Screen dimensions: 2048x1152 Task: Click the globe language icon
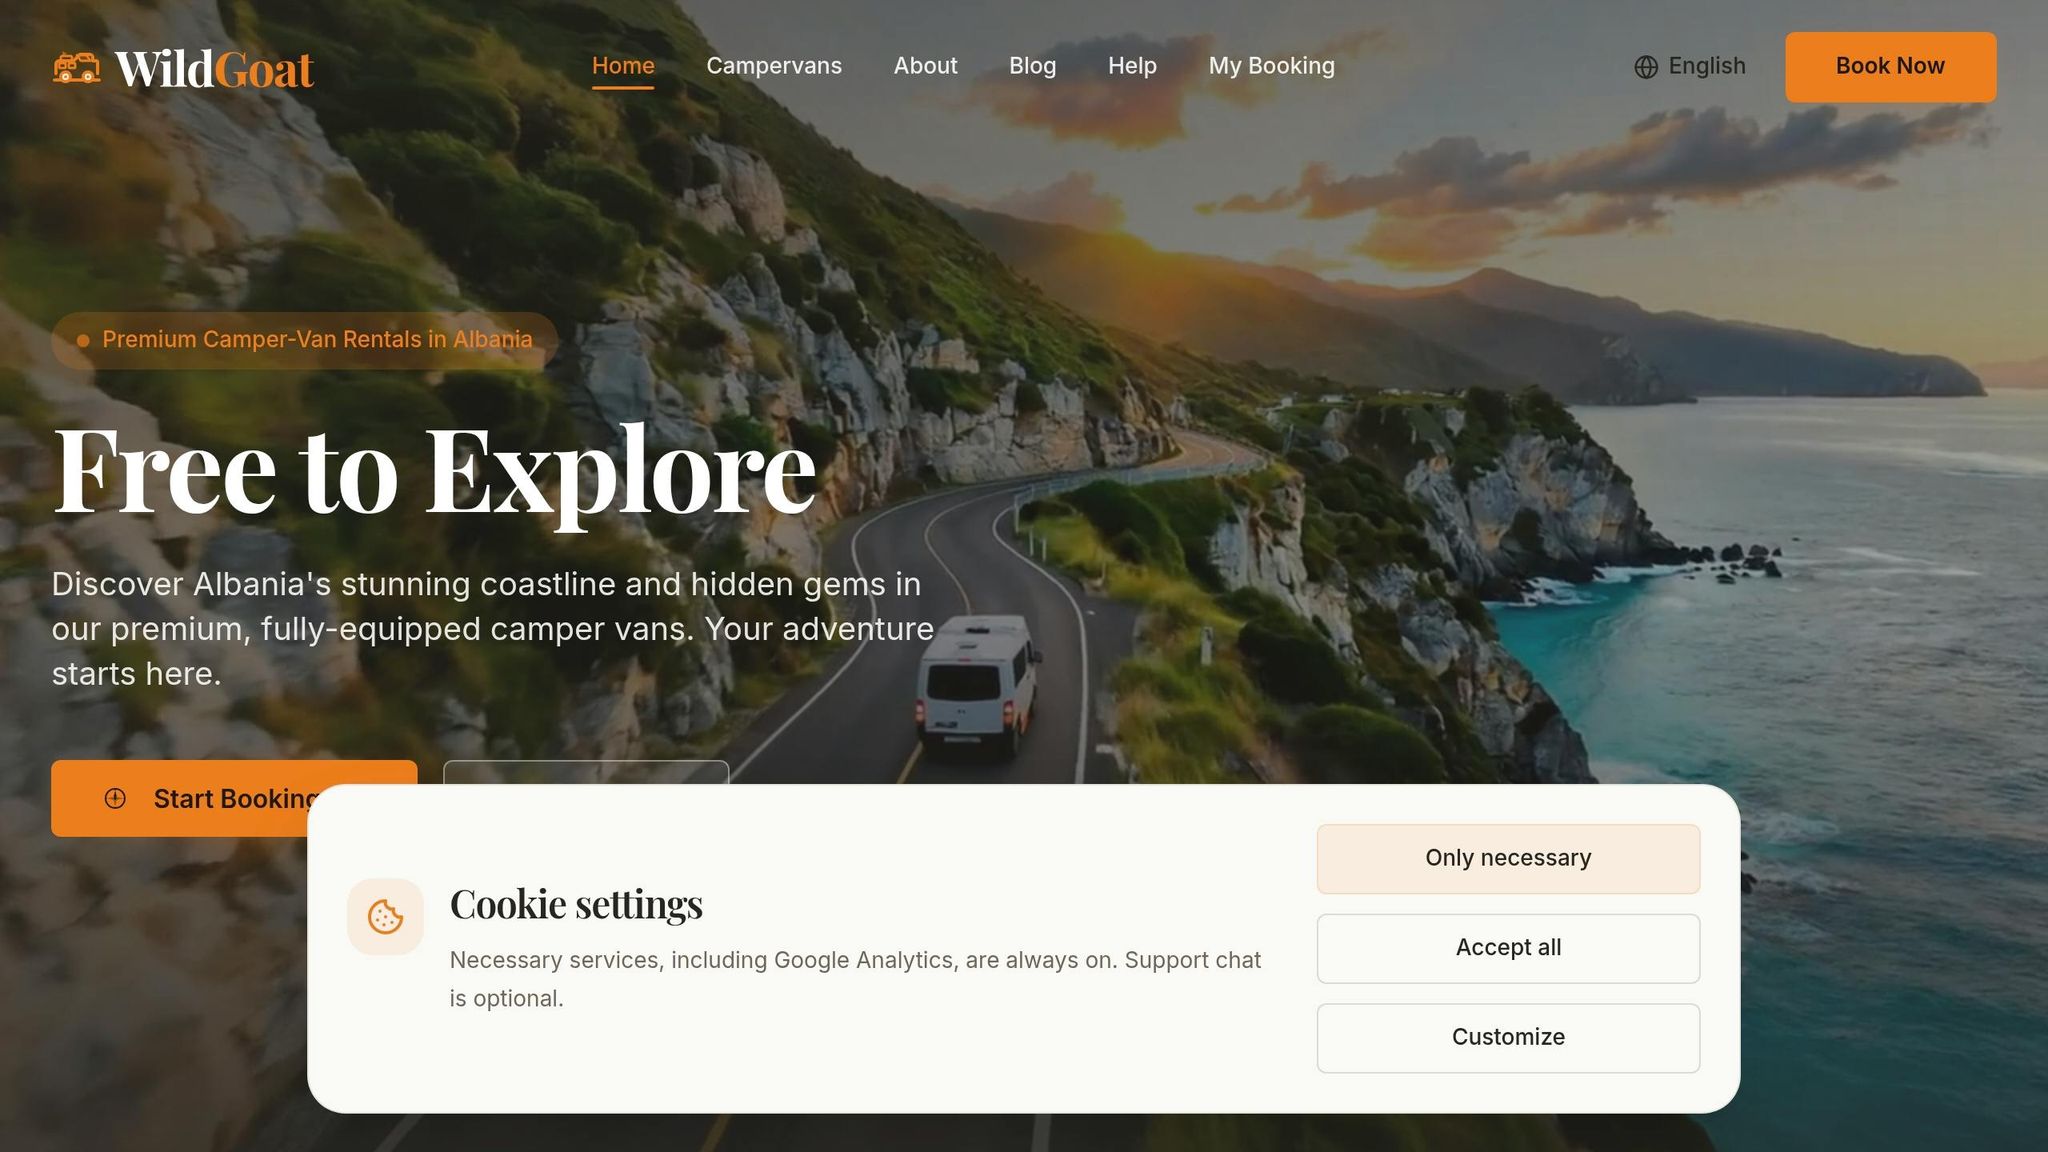[x=1646, y=67]
